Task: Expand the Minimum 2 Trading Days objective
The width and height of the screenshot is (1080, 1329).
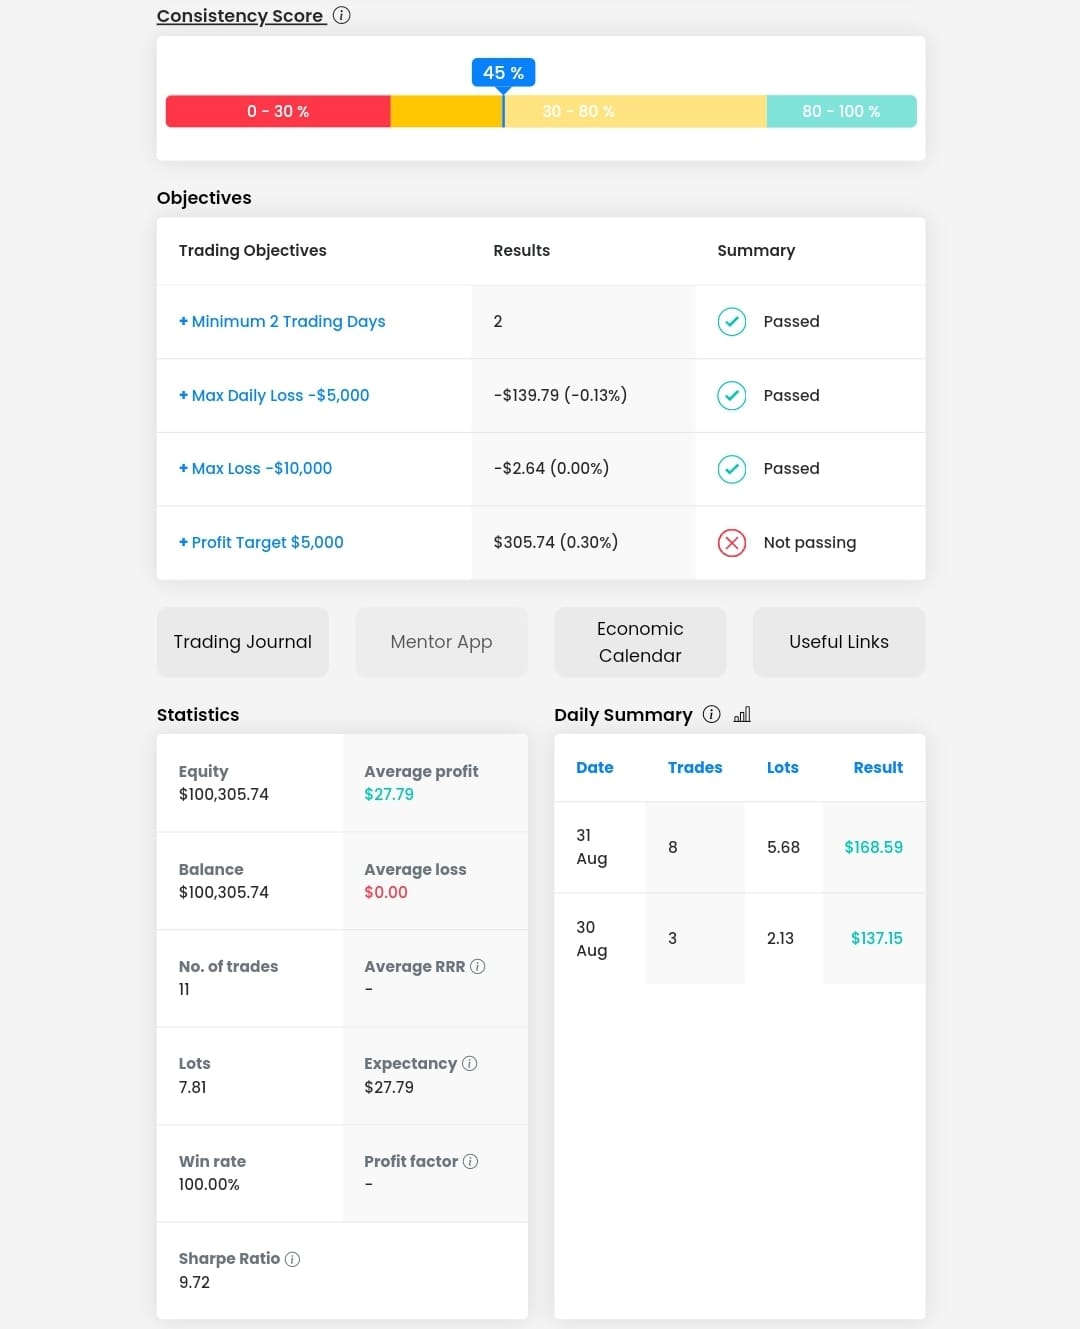Action: 282,321
